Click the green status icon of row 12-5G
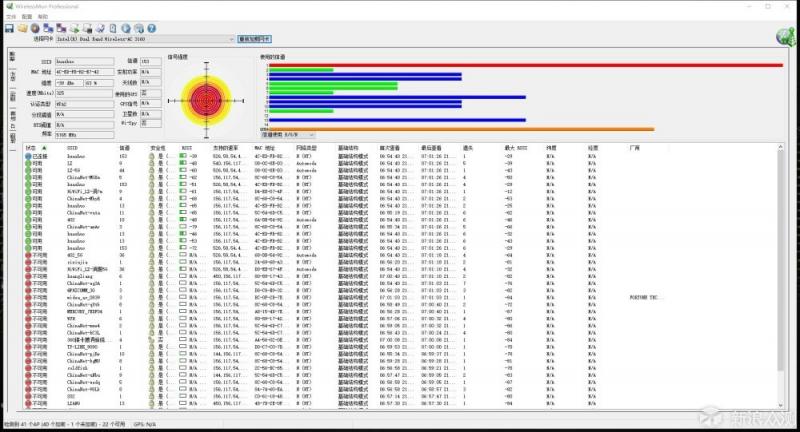The height and width of the screenshot is (432, 800). pyautogui.click(x=28, y=170)
